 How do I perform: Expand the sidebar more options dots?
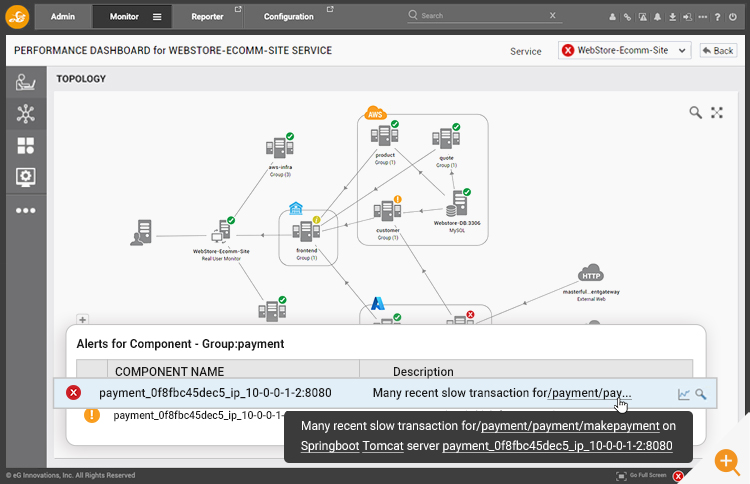click(x=25, y=210)
